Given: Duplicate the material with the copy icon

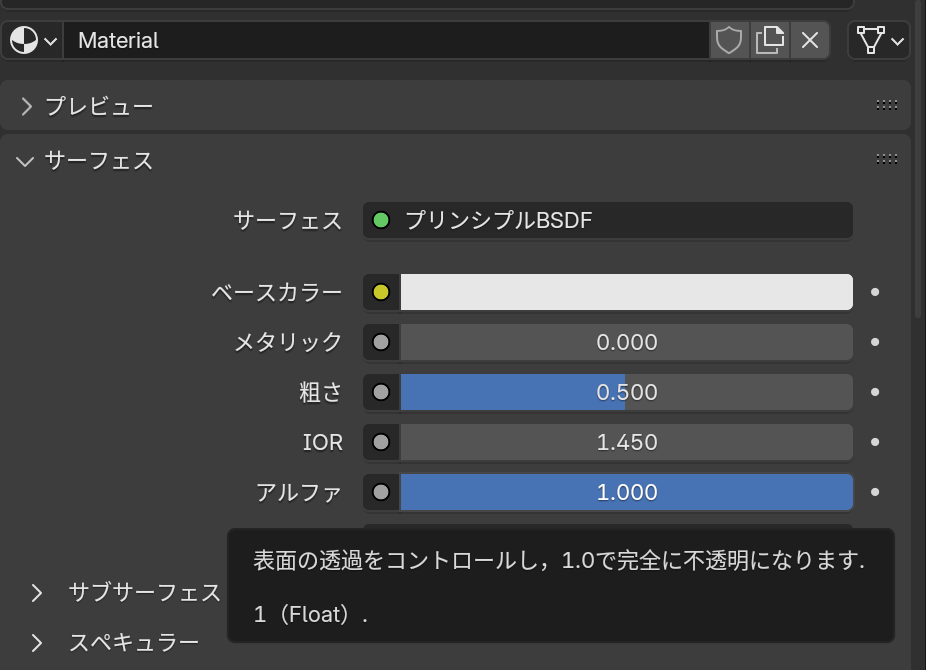Looking at the screenshot, I should [x=770, y=41].
